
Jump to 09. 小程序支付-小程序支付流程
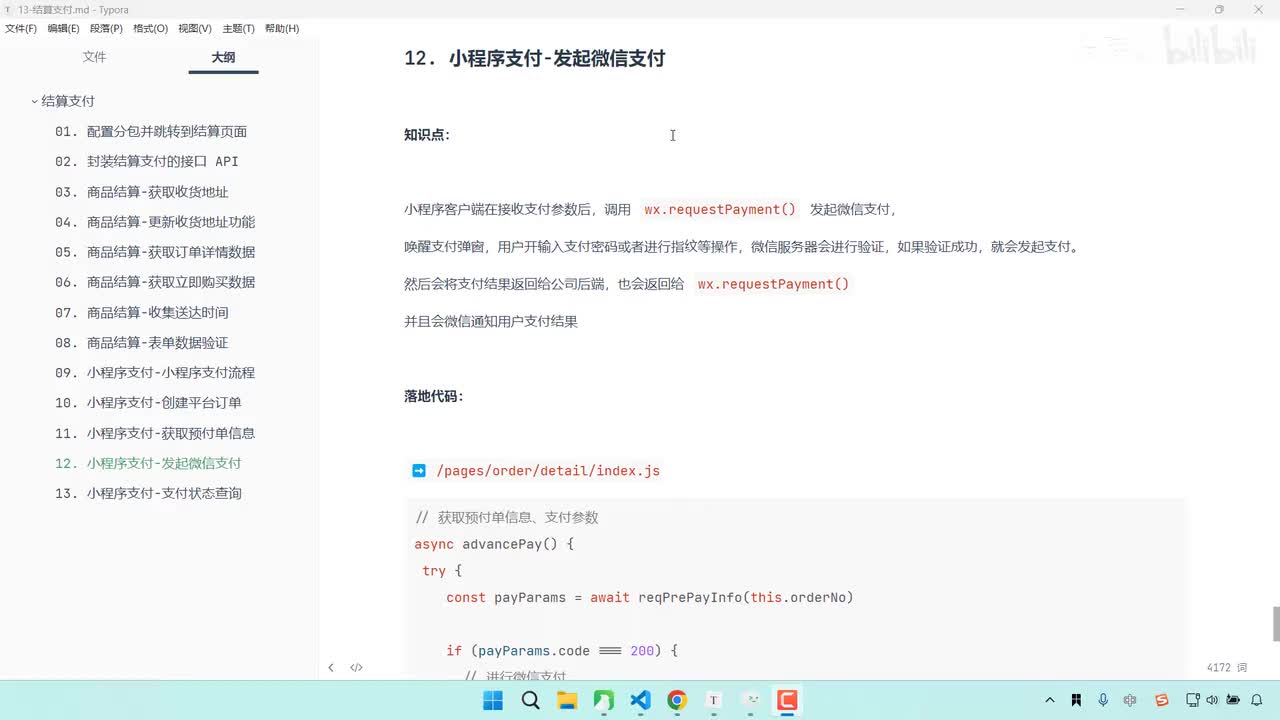(155, 373)
